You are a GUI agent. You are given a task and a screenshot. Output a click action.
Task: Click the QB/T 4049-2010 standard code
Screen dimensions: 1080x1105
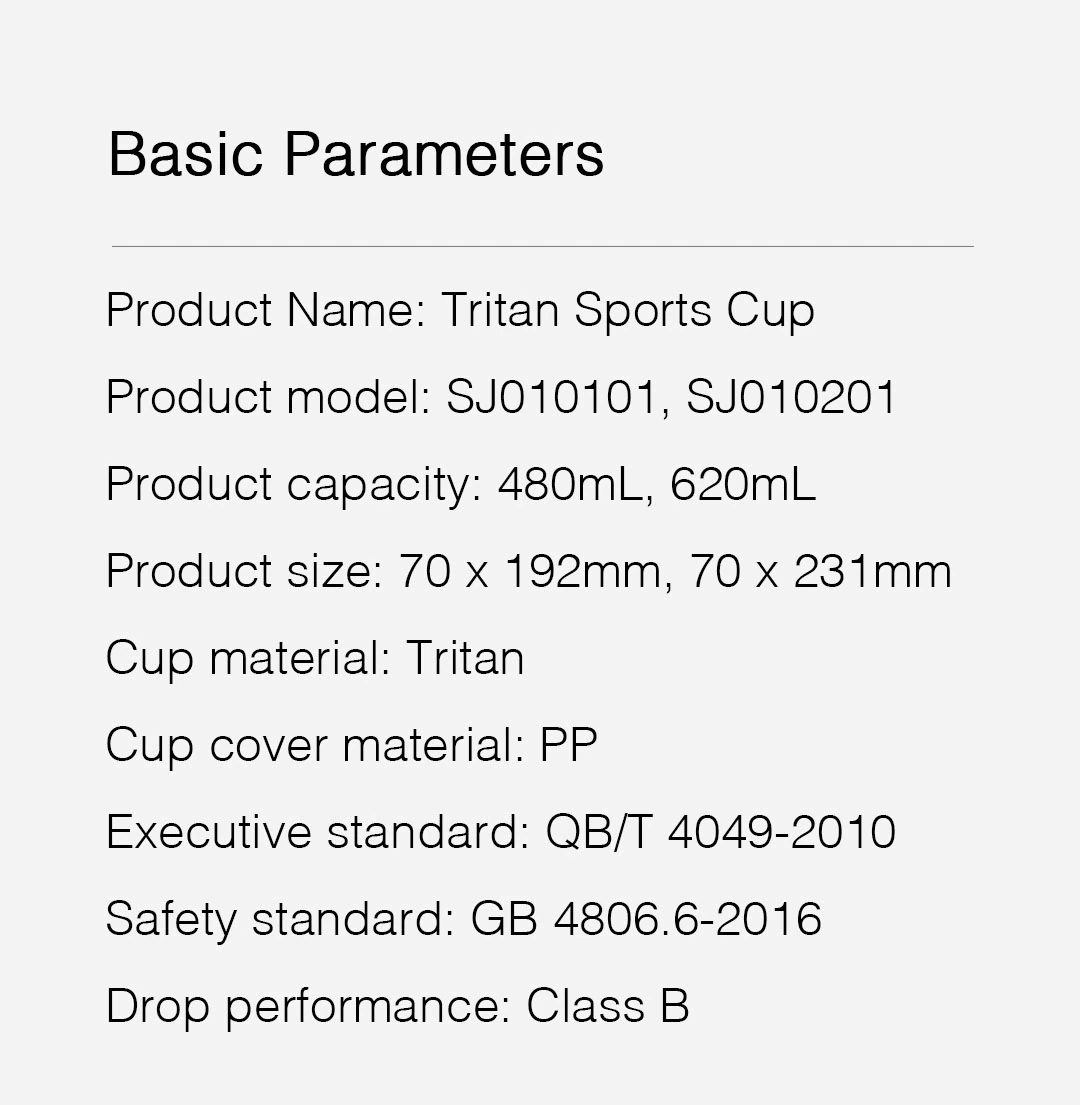(x=720, y=833)
